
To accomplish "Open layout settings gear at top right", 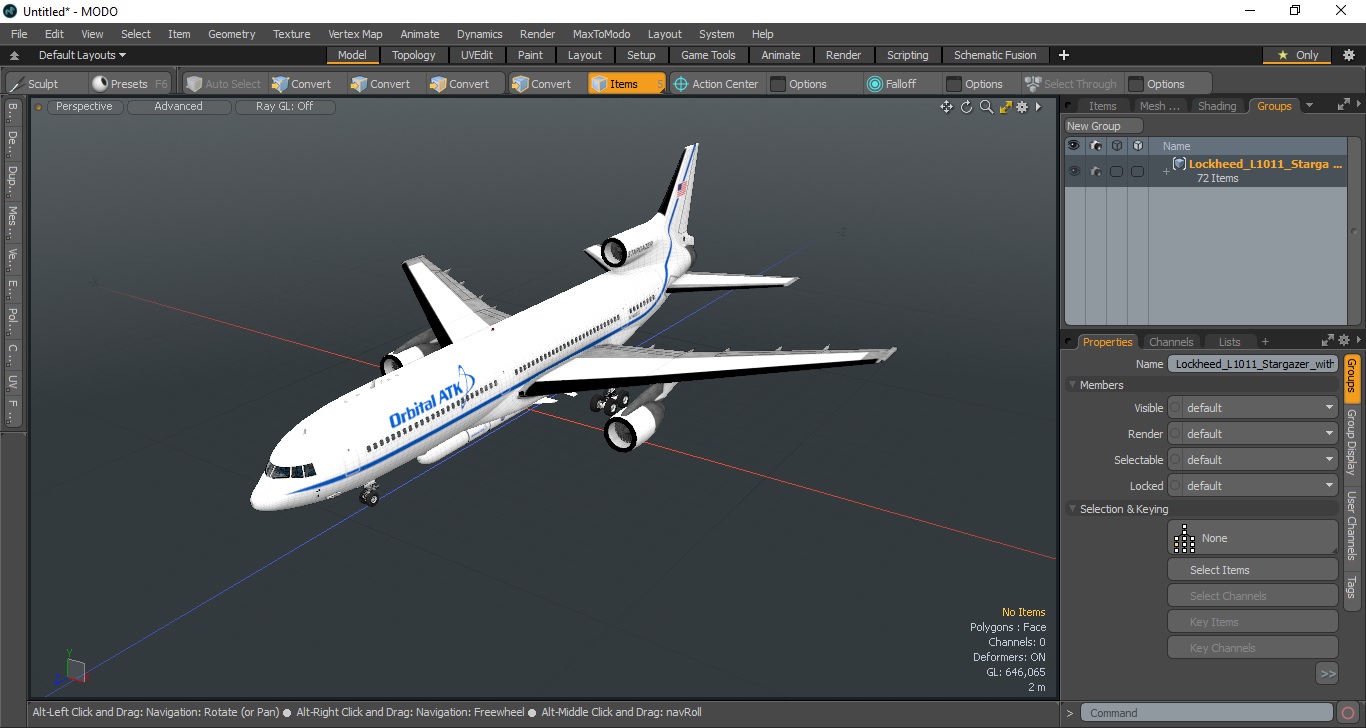I will [x=1348, y=55].
